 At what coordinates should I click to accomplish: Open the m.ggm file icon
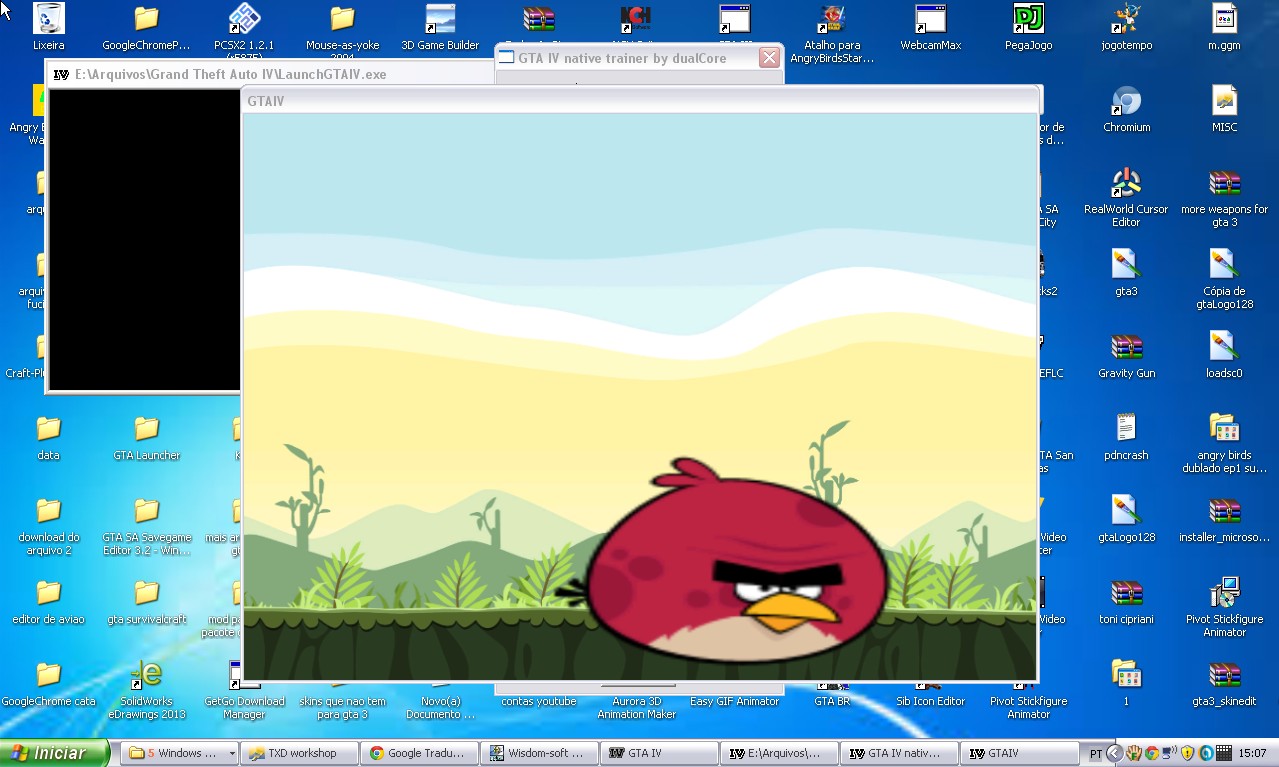click(x=1224, y=19)
